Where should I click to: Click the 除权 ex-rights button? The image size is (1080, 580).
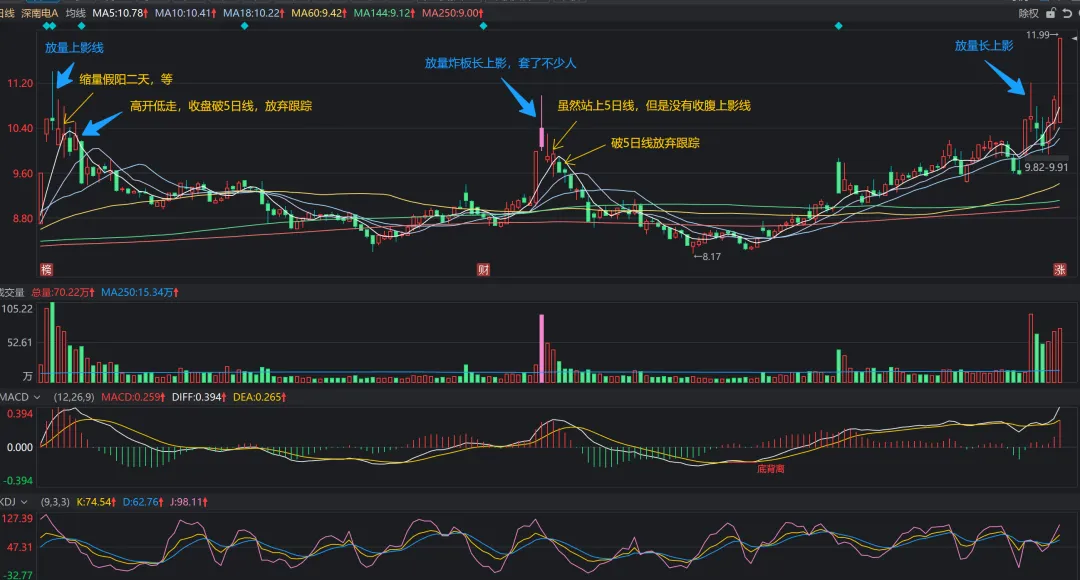pos(1028,13)
